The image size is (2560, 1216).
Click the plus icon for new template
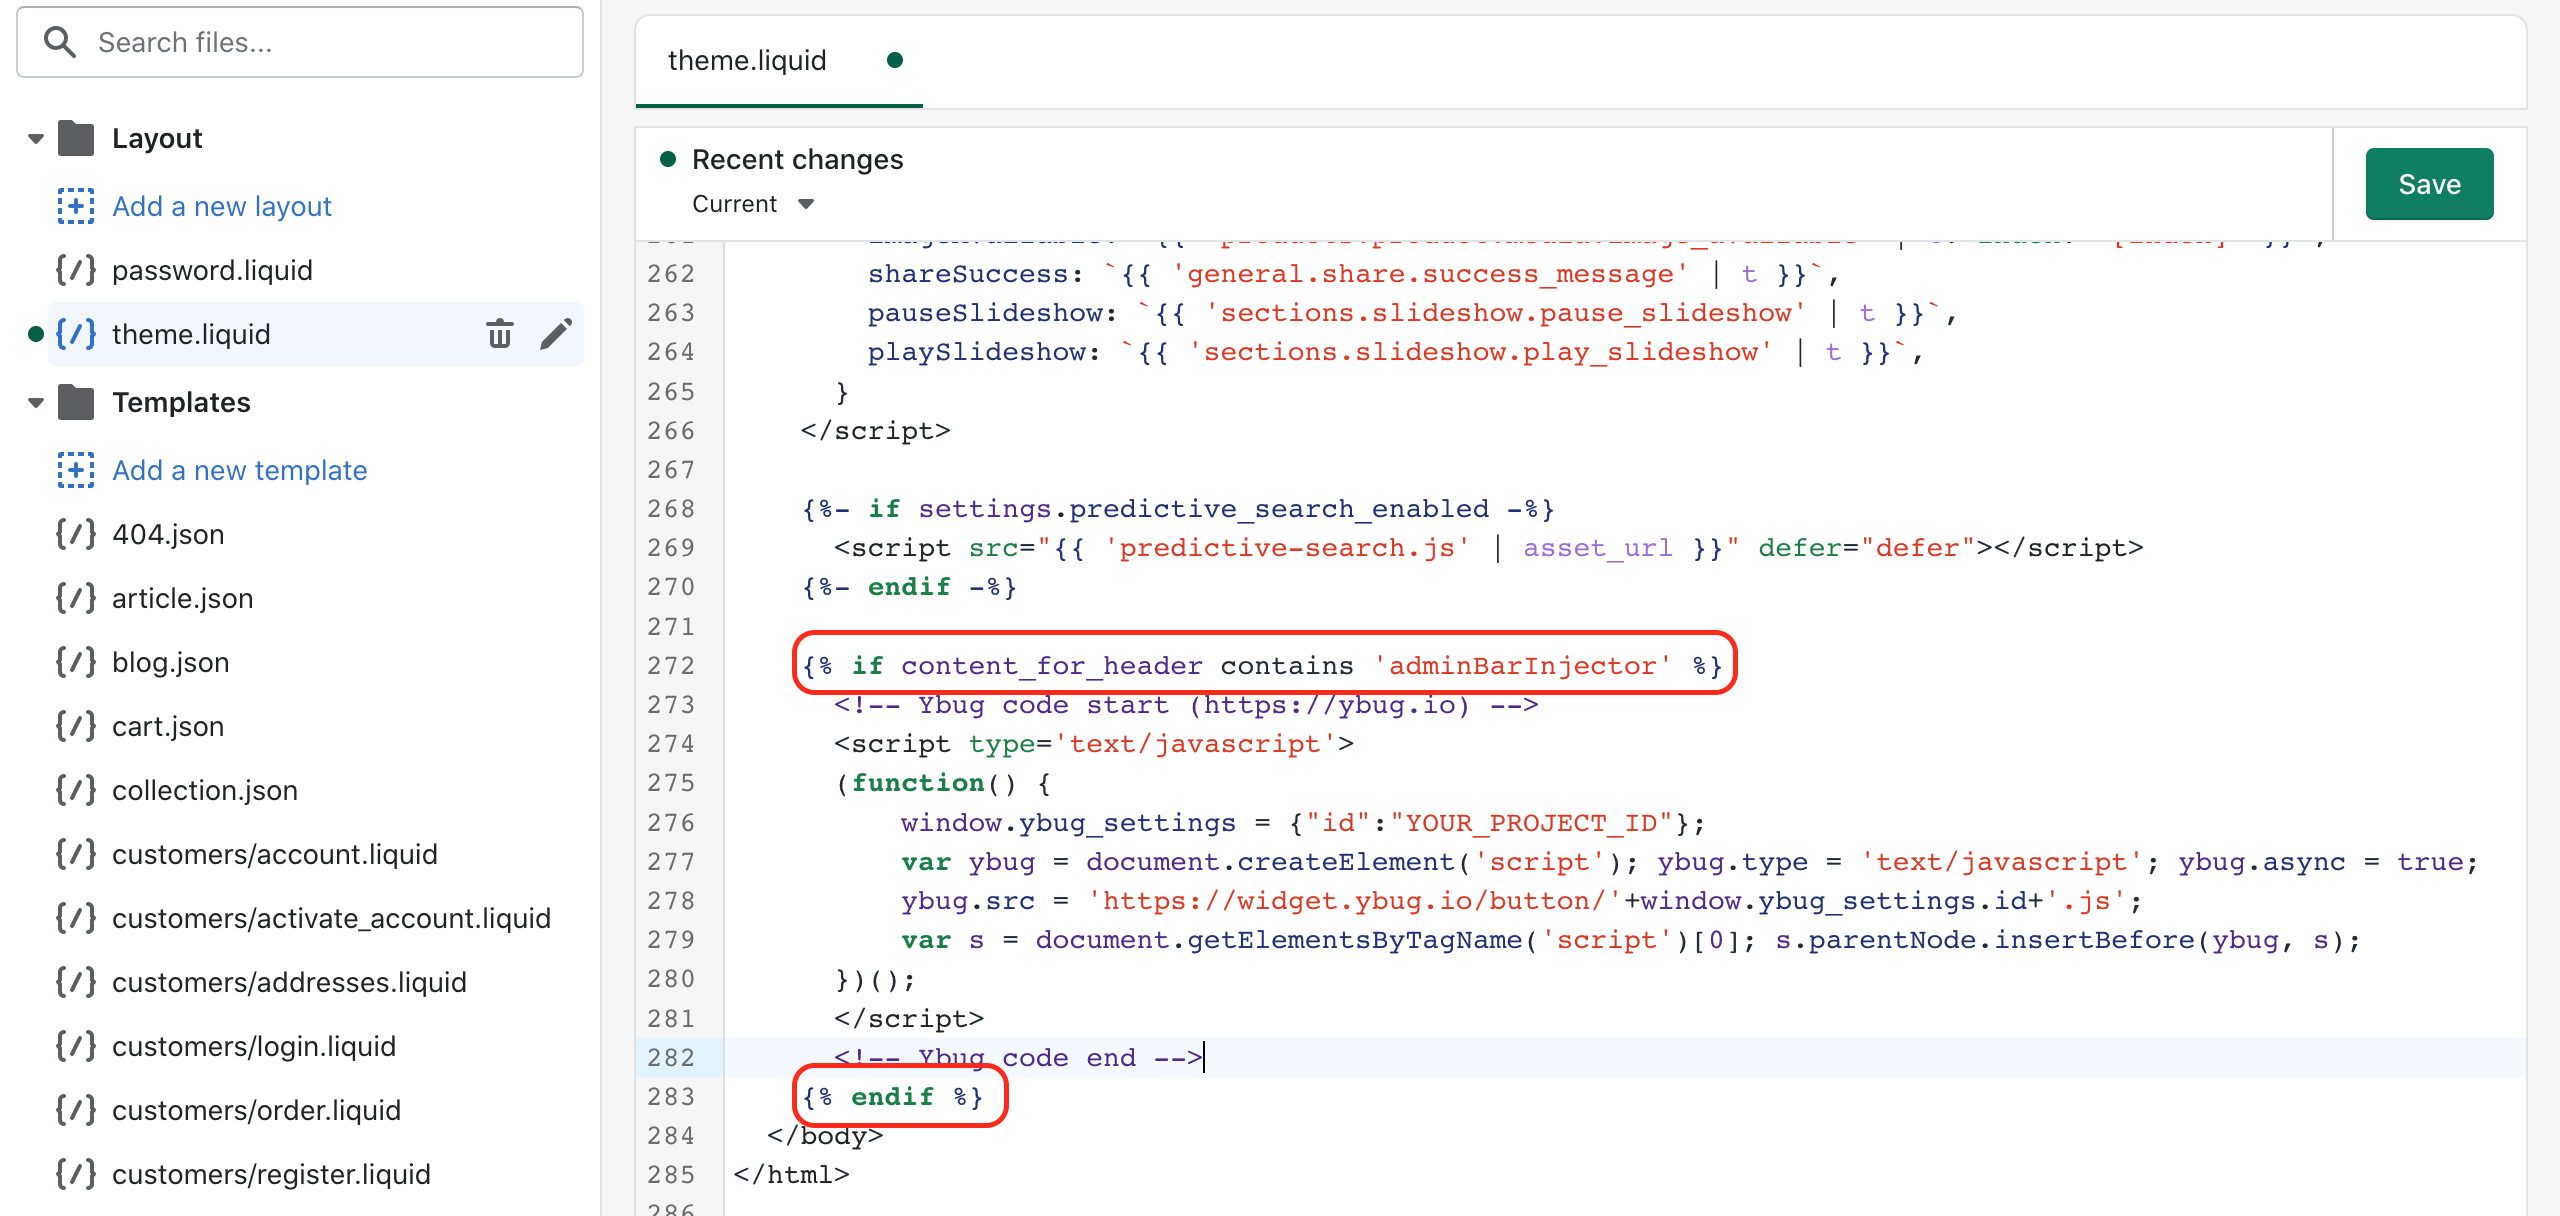[76, 470]
